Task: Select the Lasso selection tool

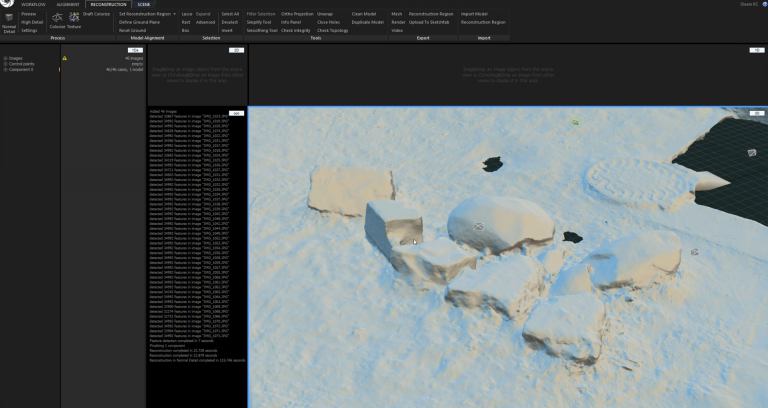Action: click(187, 14)
